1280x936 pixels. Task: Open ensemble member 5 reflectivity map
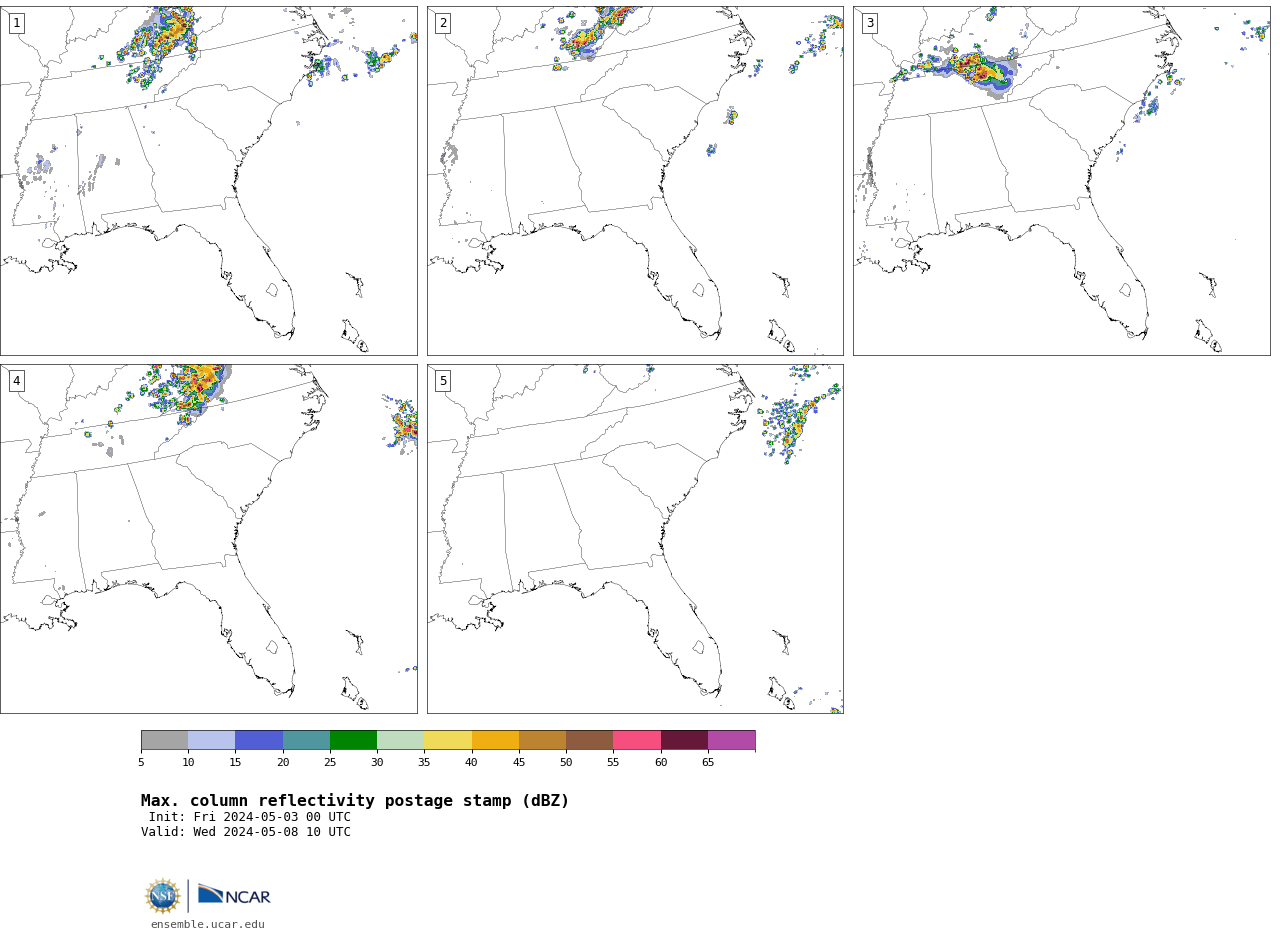click(635, 539)
